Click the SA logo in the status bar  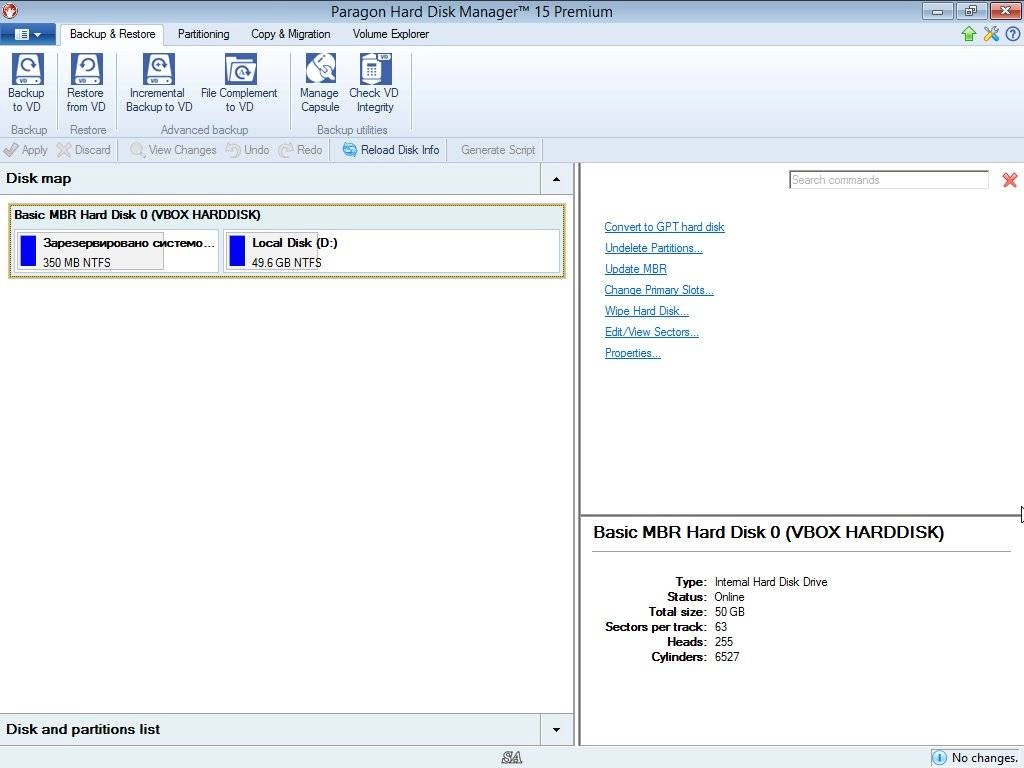pyautogui.click(x=512, y=758)
